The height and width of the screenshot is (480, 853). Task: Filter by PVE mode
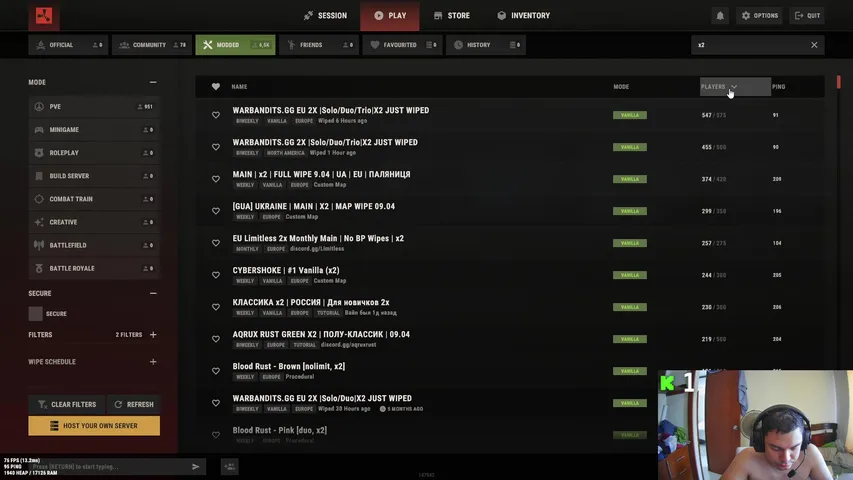tap(94, 107)
